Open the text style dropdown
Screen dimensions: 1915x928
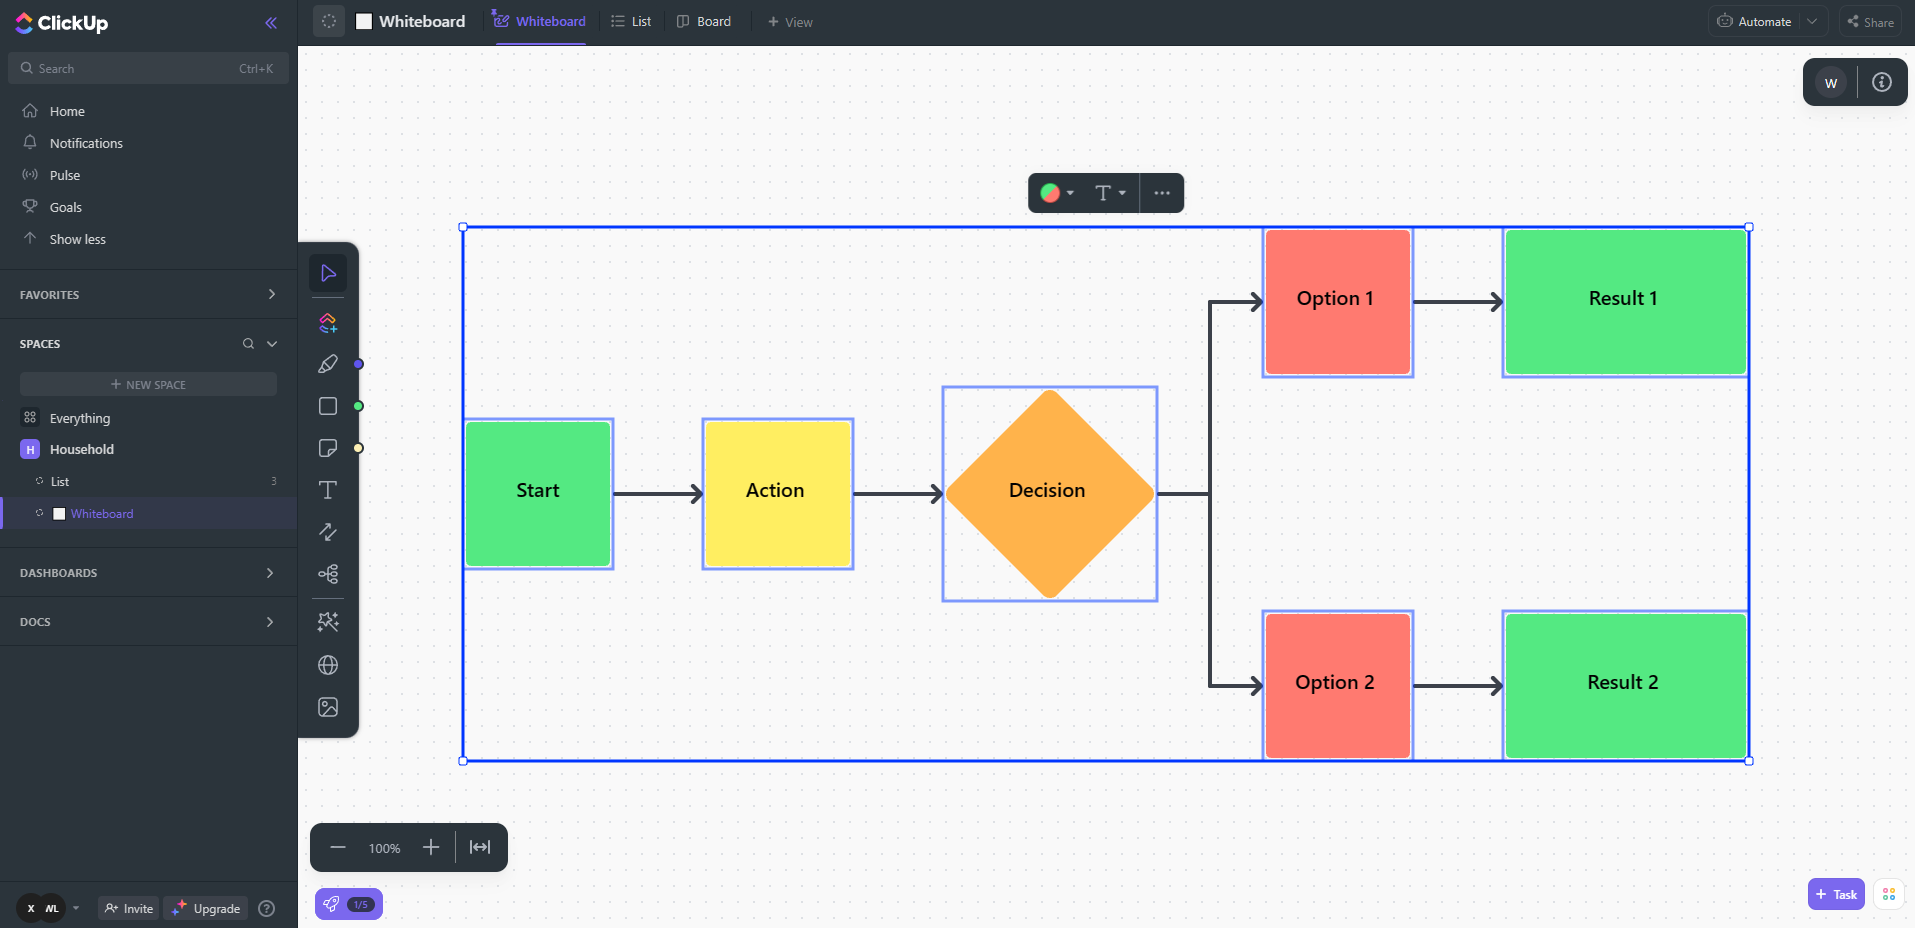pyautogui.click(x=1109, y=193)
